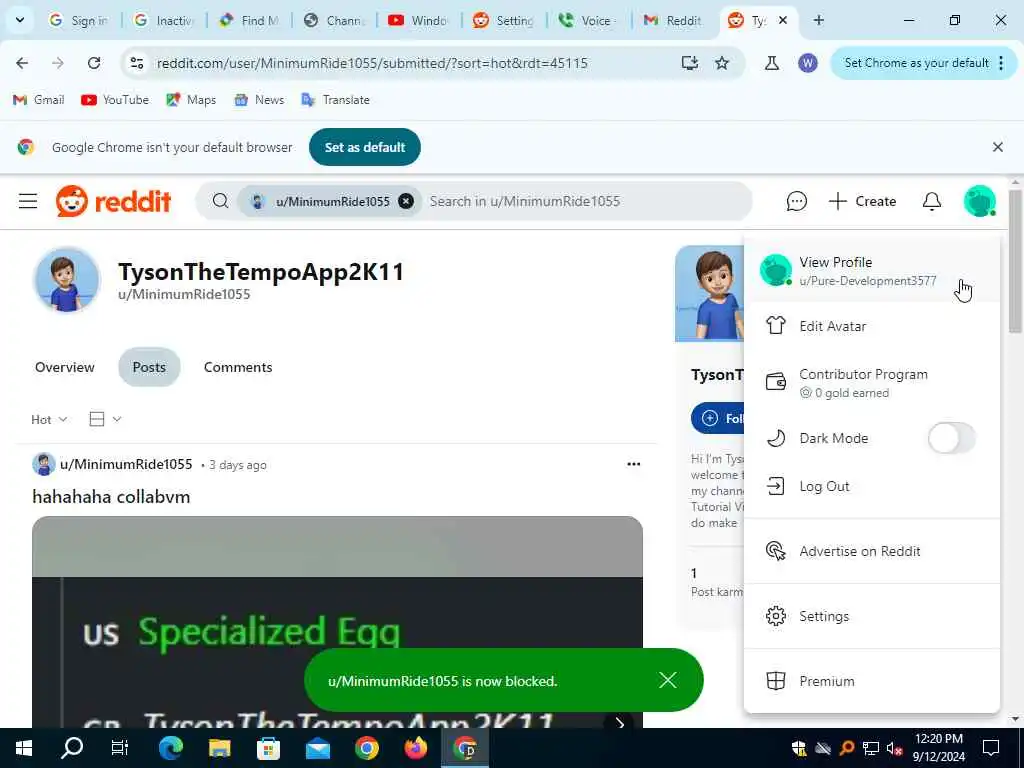Expand the Hot sort dropdown
The height and width of the screenshot is (768, 1024).
49,419
